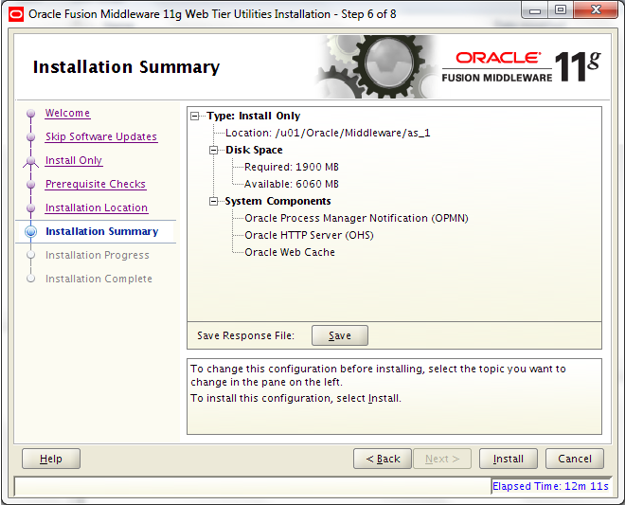The height and width of the screenshot is (506, 626).
Task: Click the Type: Install Only label
Action: 253,116
